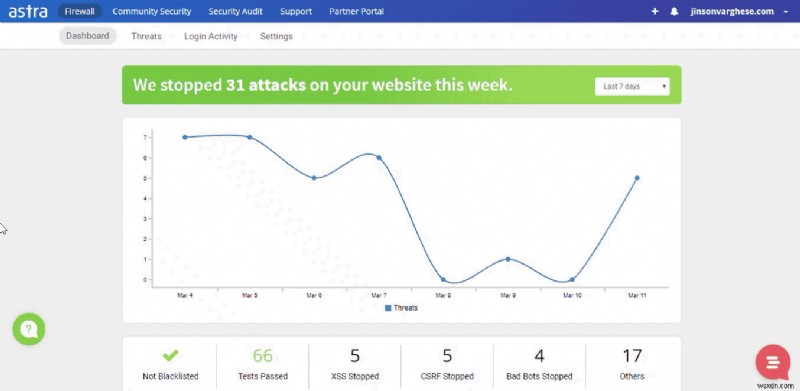
Task: Open the plus add icon in header
Action: 655,11
